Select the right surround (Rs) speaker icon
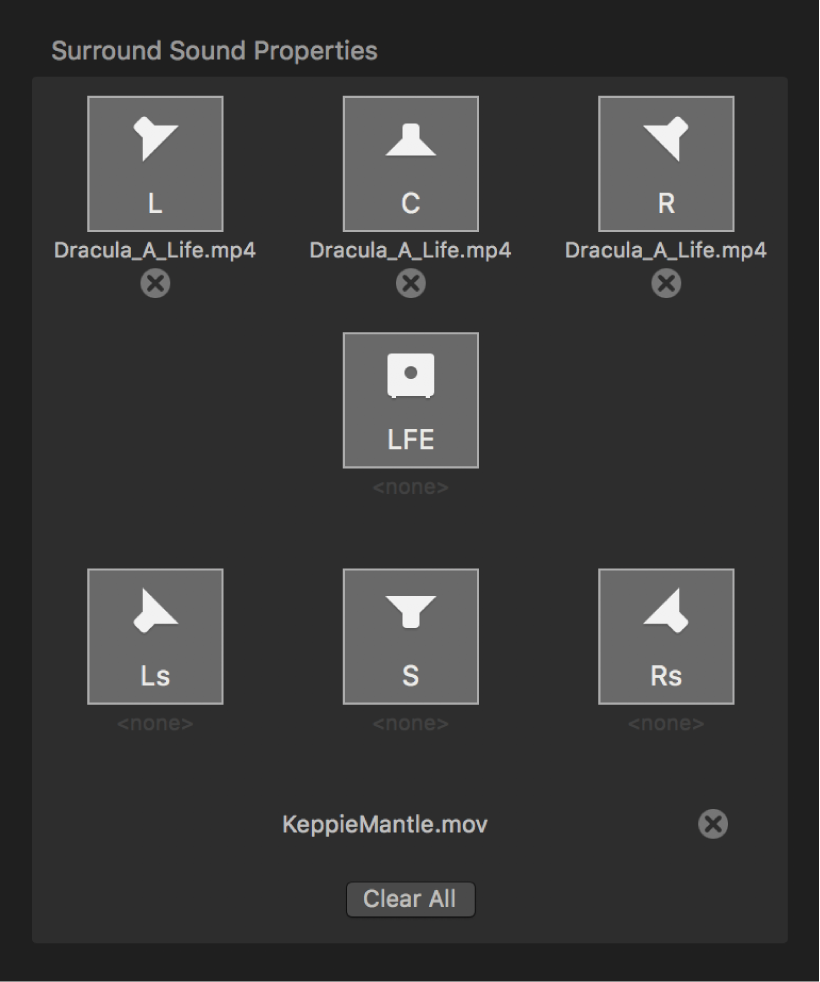Viewport: 820px width, 982px height. pyautogui.click(x=666, y=635)
